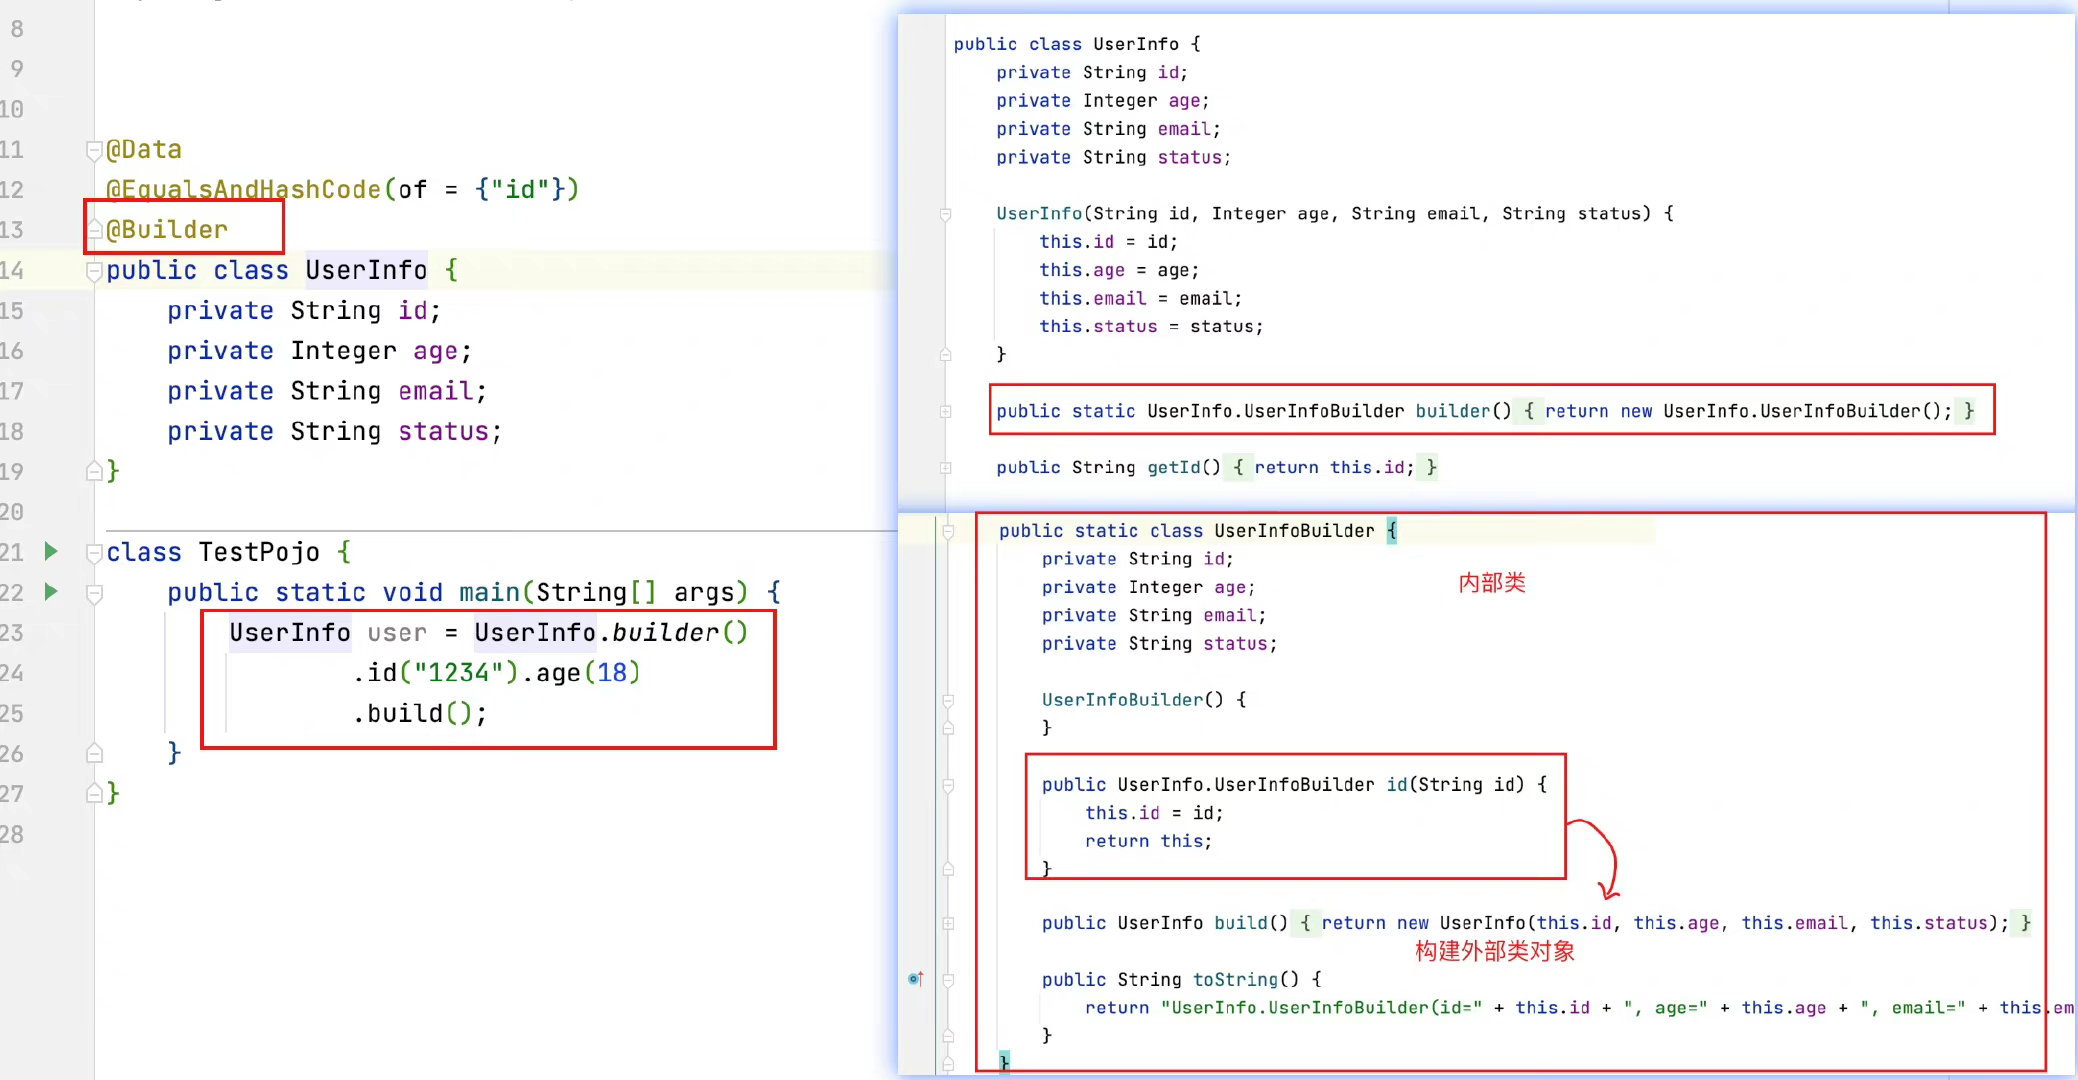This screenshot has height=1080, width=2078.
Task: Fold the main method body
Action: [94, 593]
